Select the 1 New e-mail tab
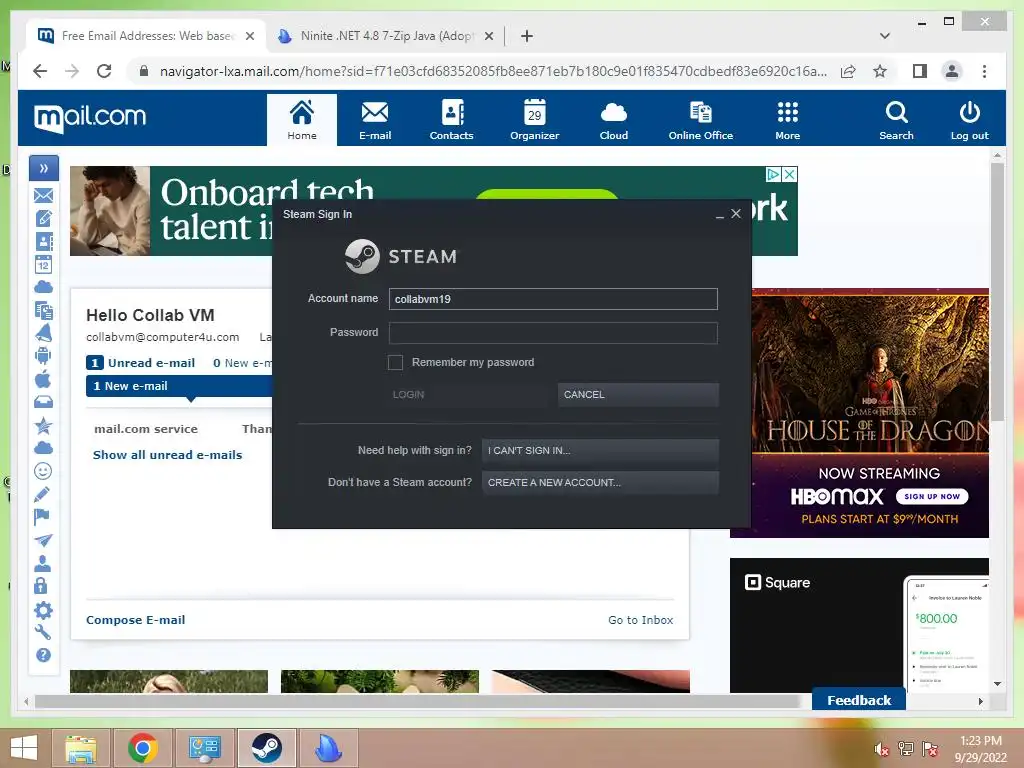 click(x=179, y=386)
